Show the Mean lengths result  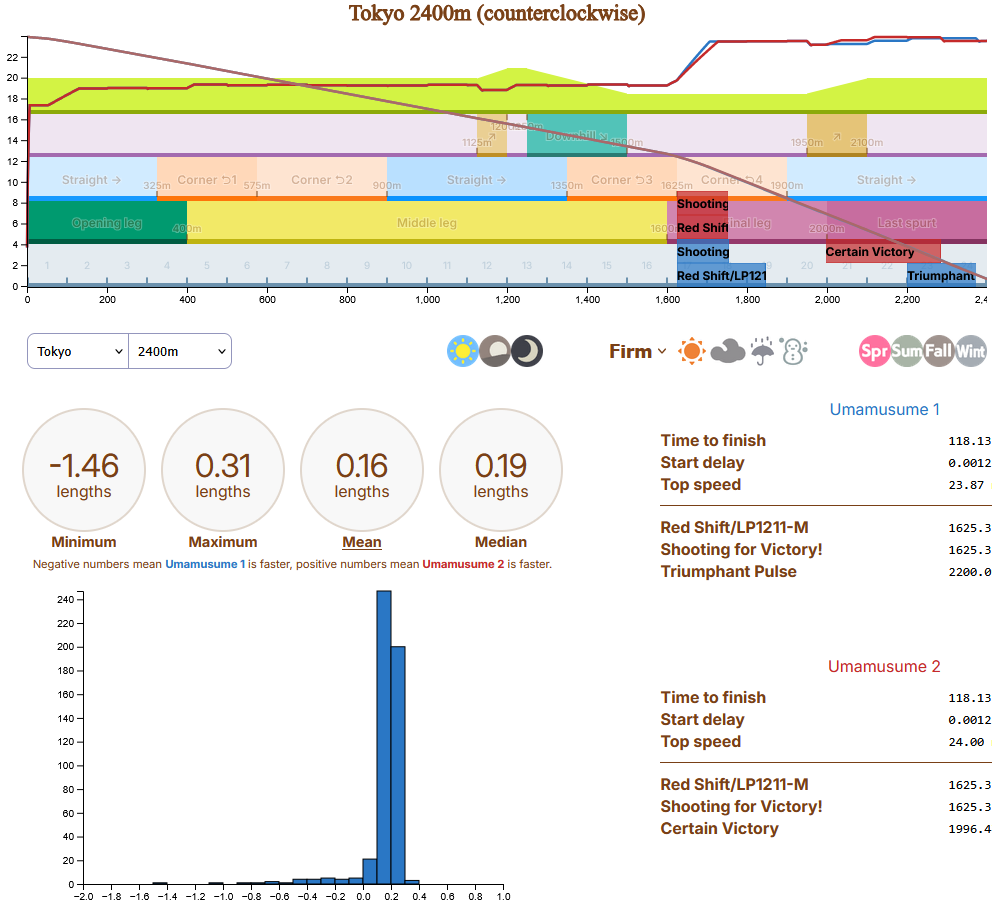(x=362, y=479)
